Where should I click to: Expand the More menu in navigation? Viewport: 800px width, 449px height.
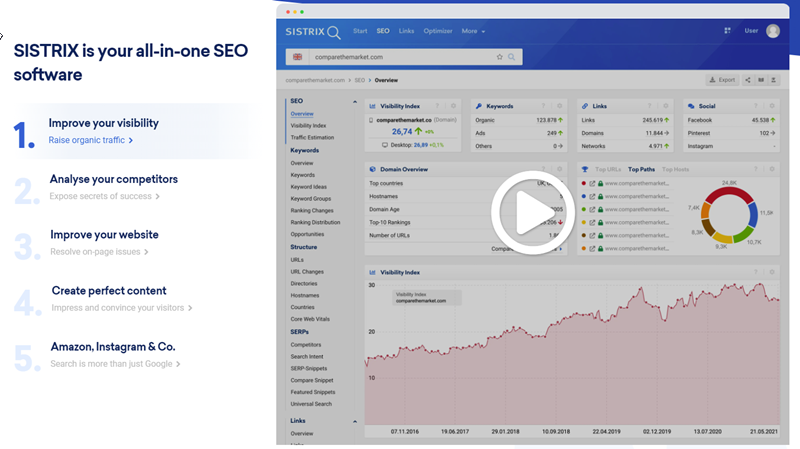[x=473, y=31]
